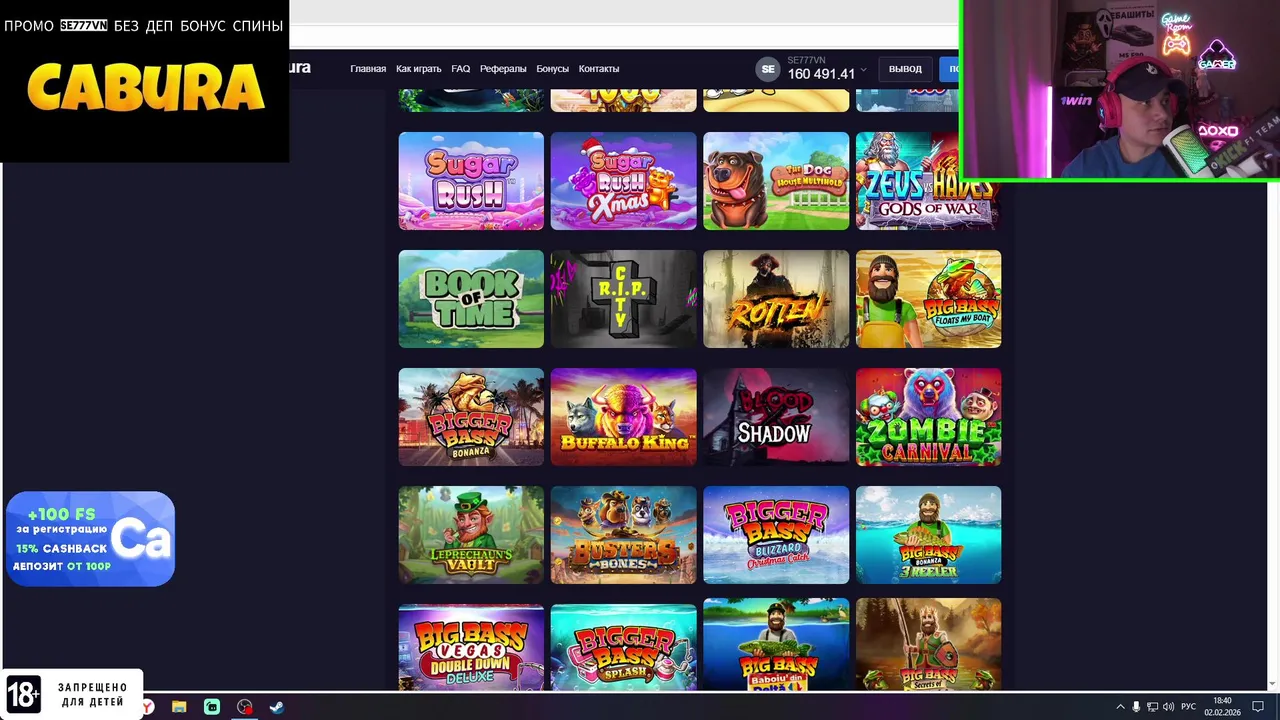Launch the Busters Bones game
Screen dimensions: 1280x720
point(623,535)
